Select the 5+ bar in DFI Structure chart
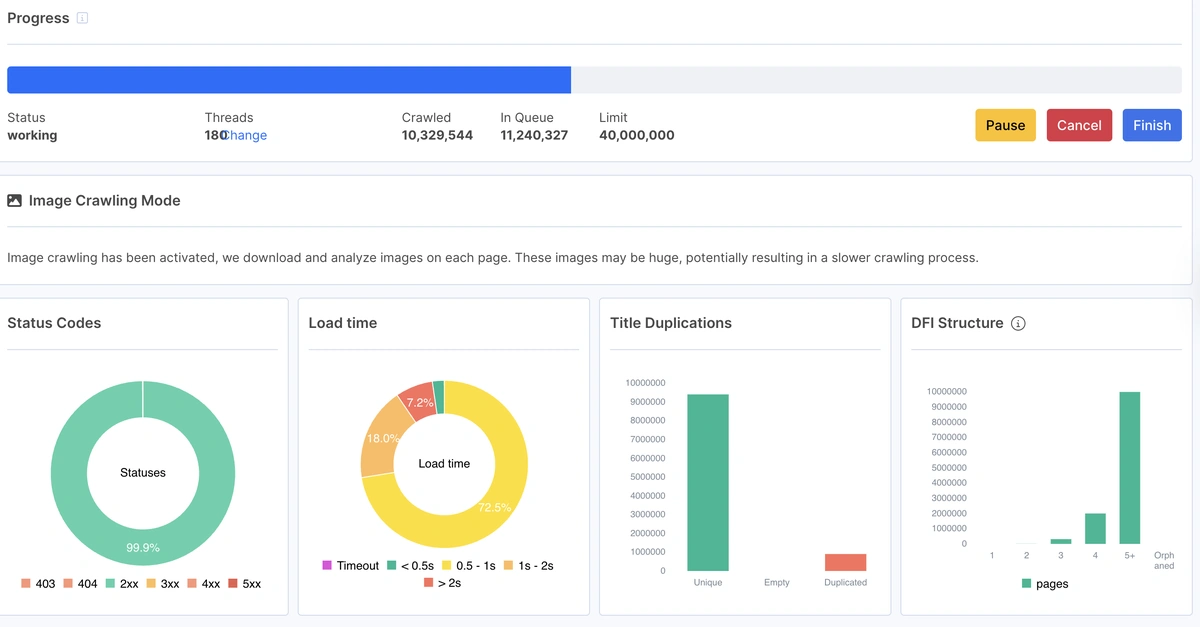The width and height of the screenshot is (1200, 627). [x=1129, y=467]
